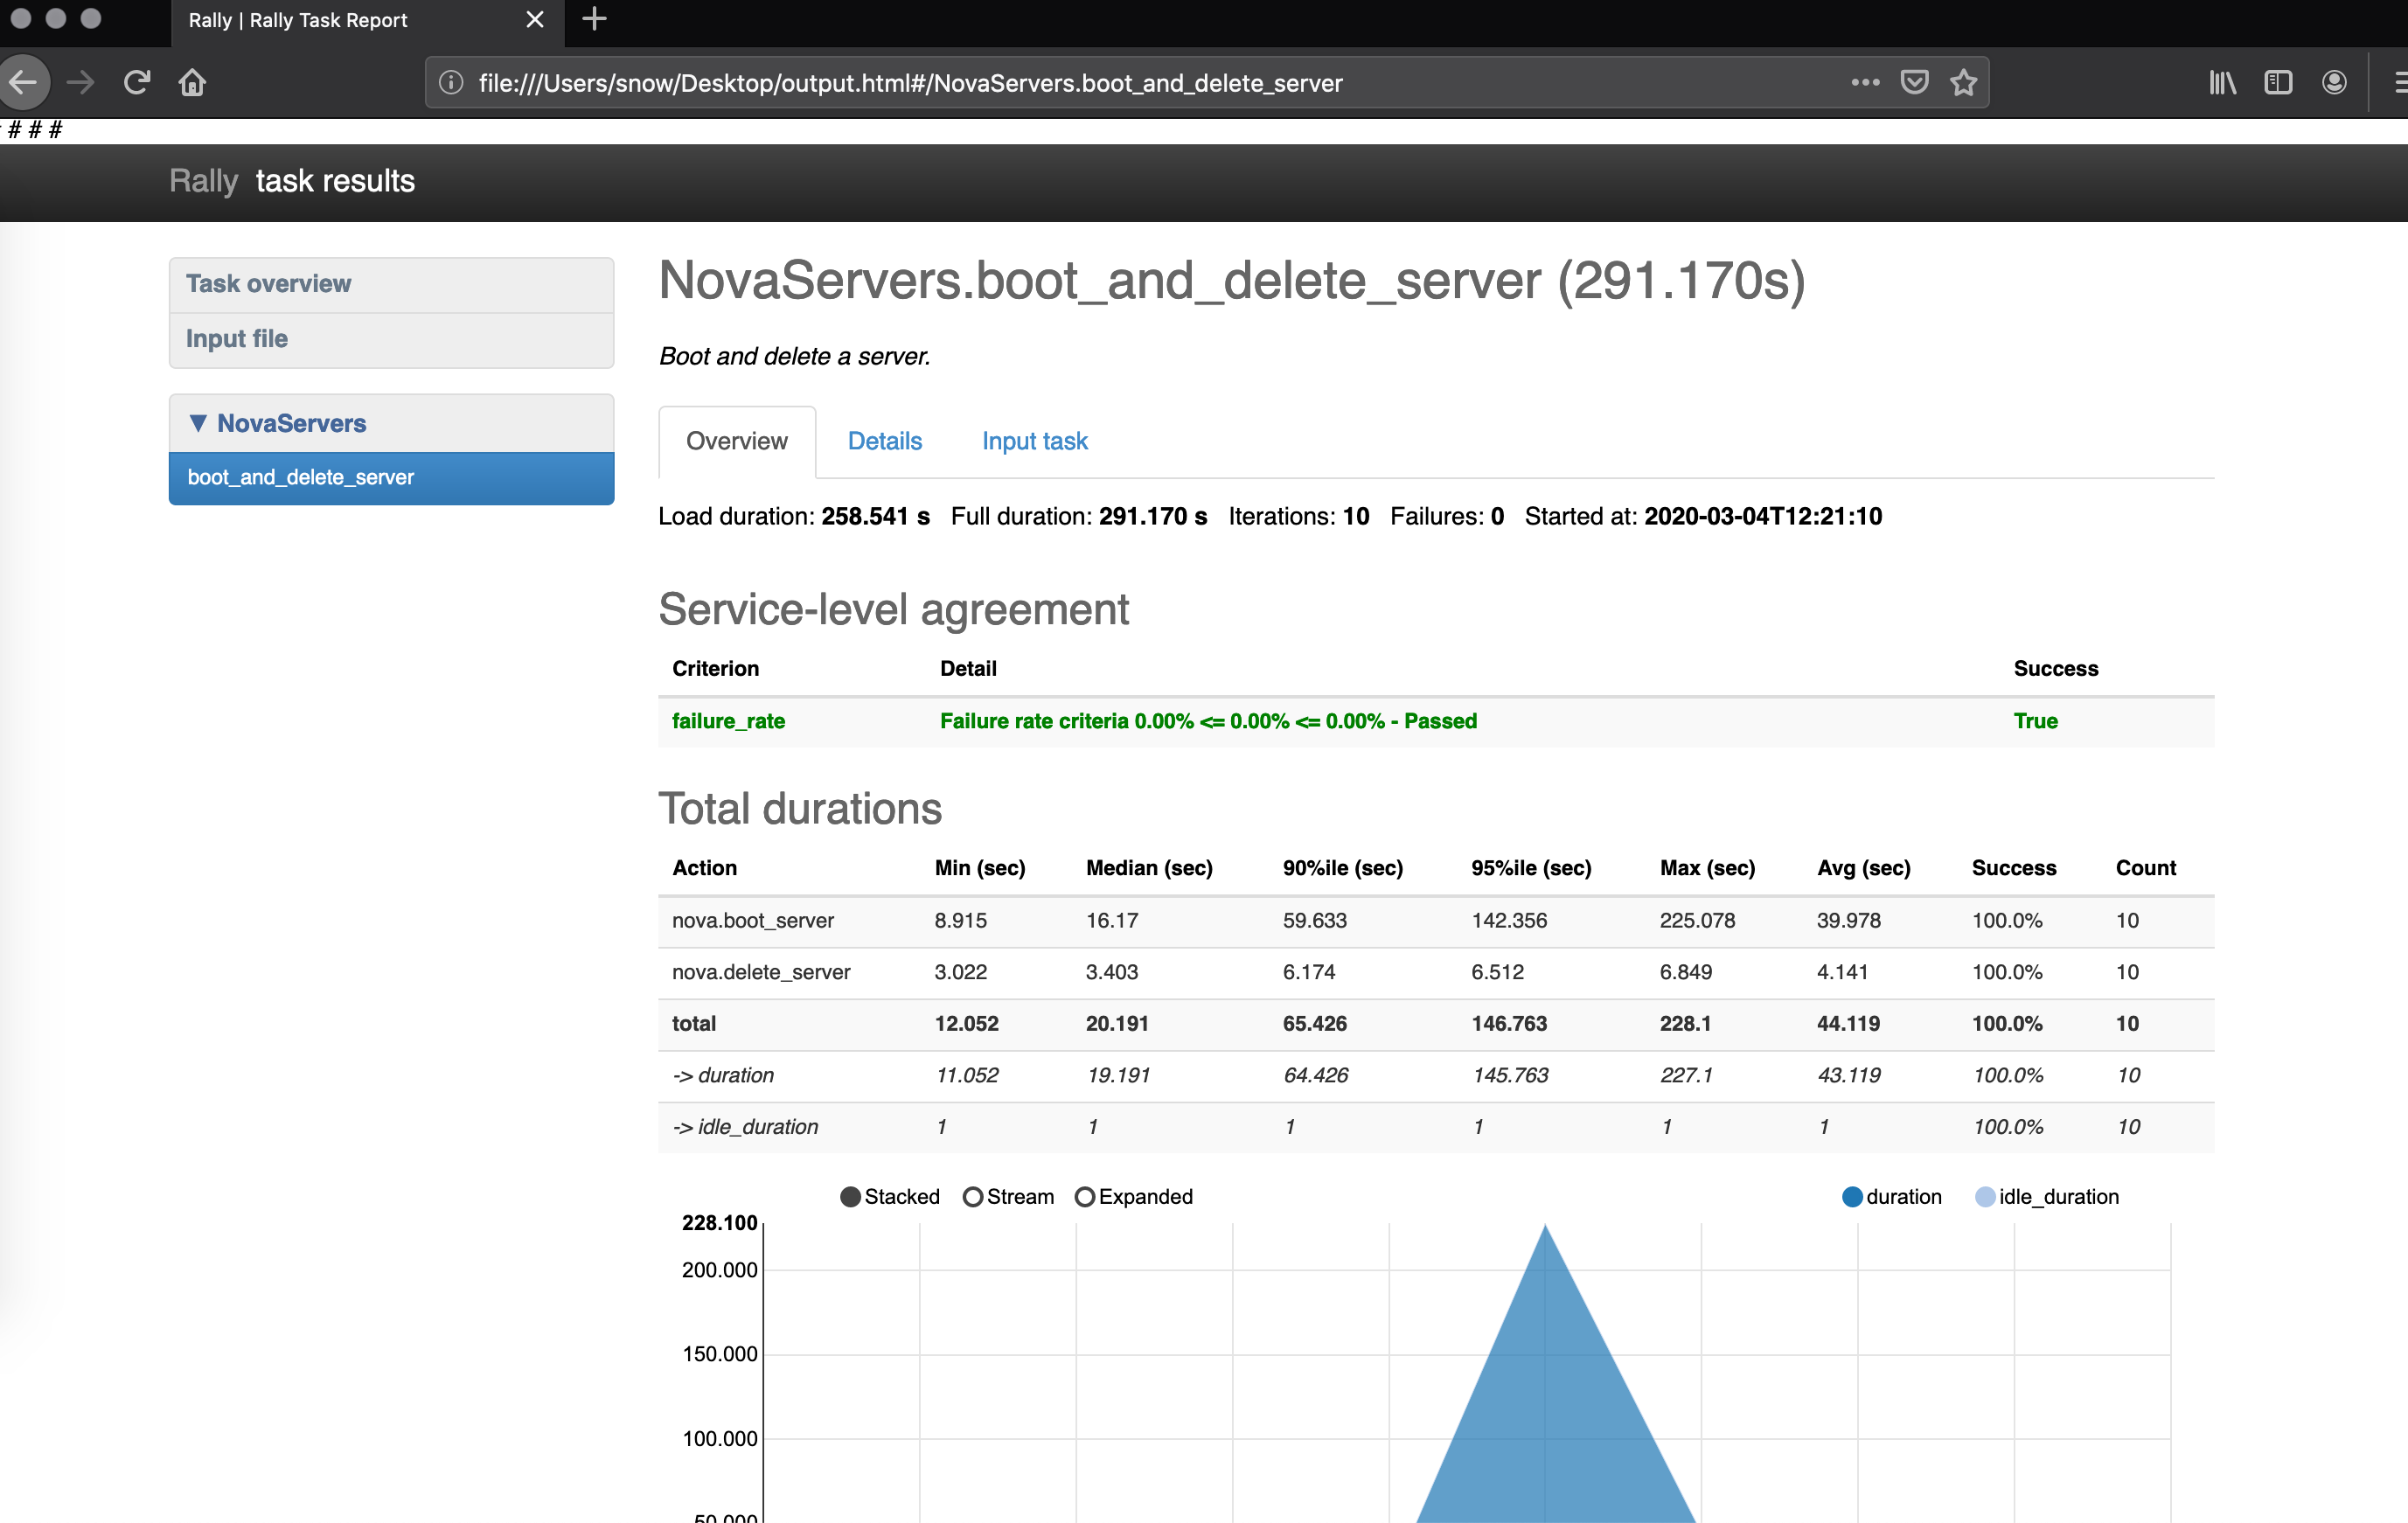The height and width of the screenshot is (1523, 2408).
Task: Switch to the Input task tab
Action: (x=1034, y=441)
